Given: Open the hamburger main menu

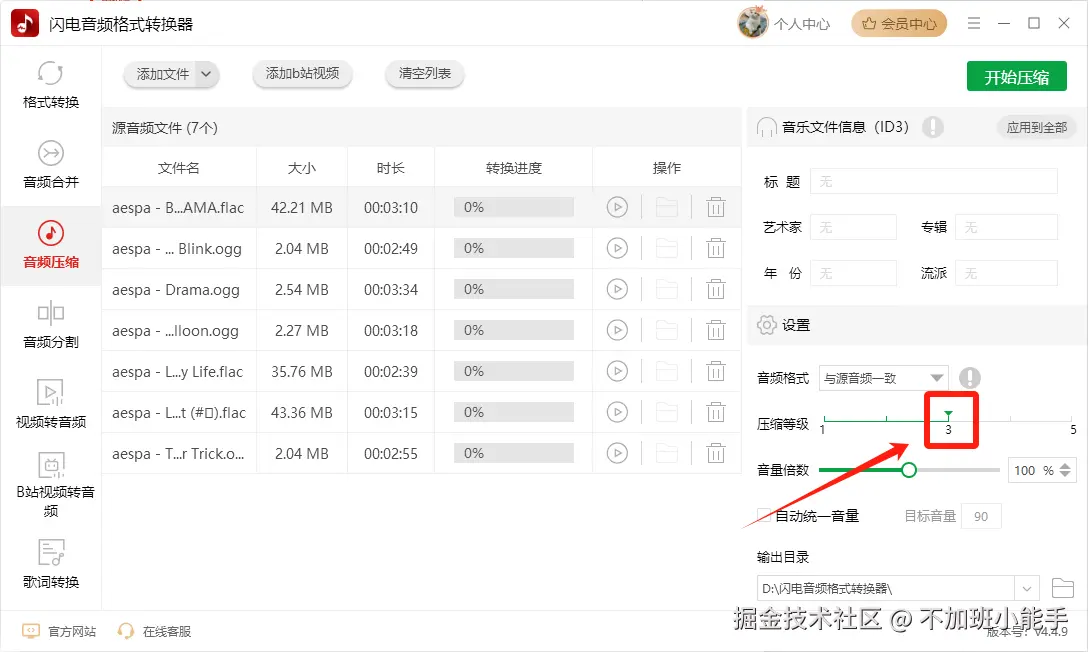Looking at the screenshot, I should pyautogui.click(x=974, y=24).
